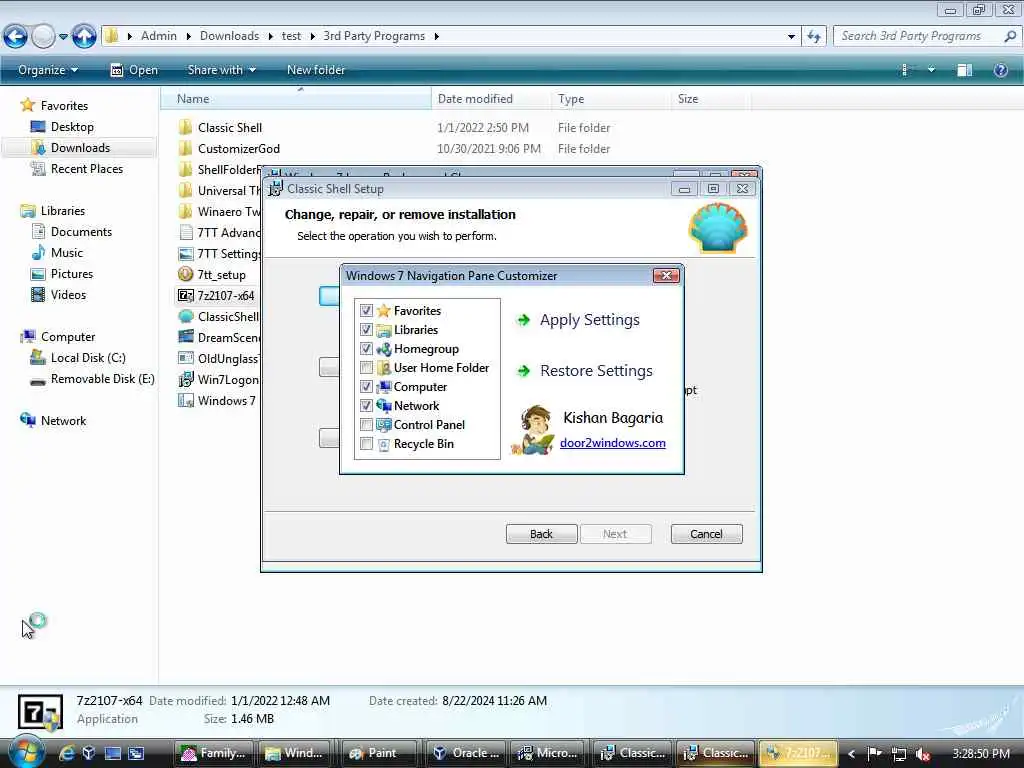Open the view options dropdown arrow
Viewport: 1024px width, 768px height.
pos(931,69)
